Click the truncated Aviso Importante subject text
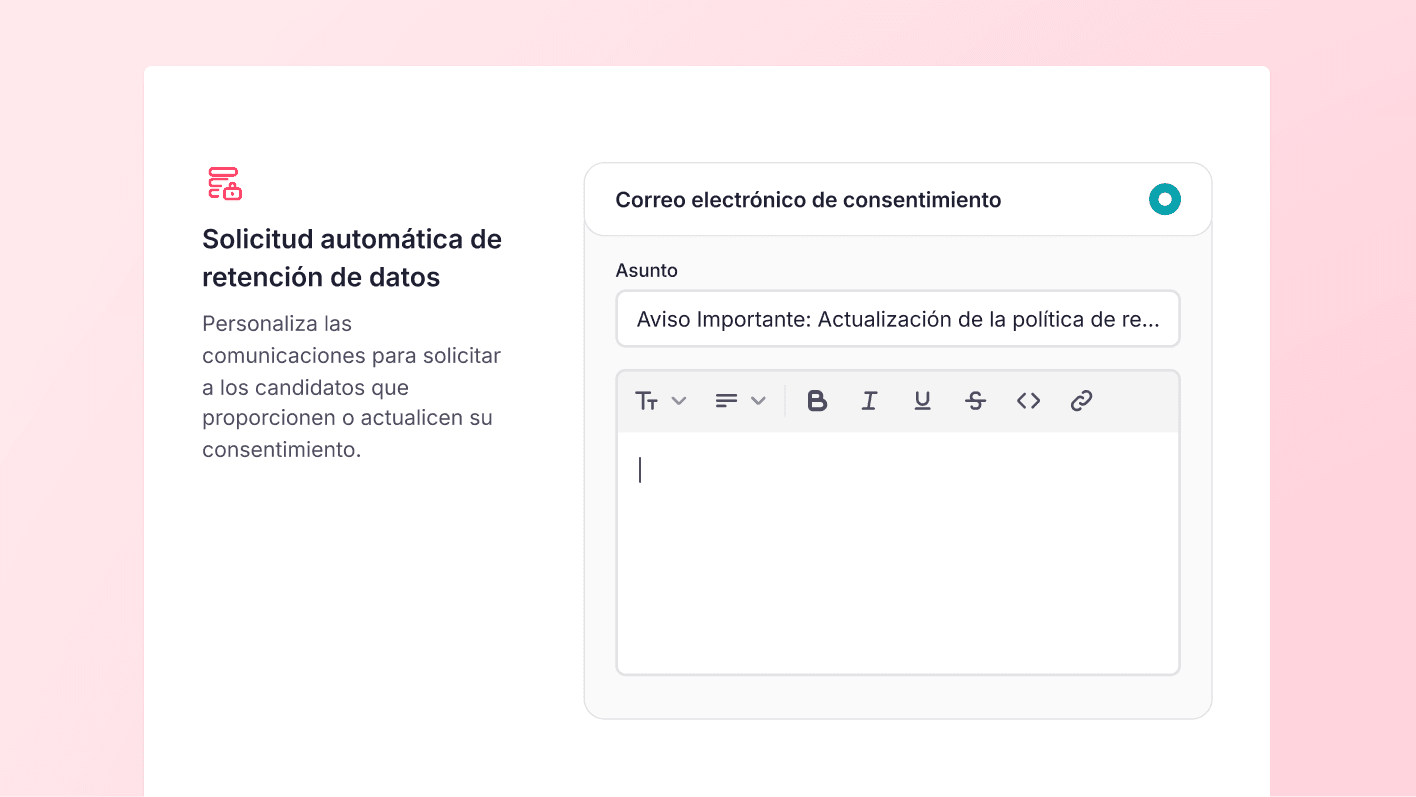 pyautogui.click(x=897, y=318)
